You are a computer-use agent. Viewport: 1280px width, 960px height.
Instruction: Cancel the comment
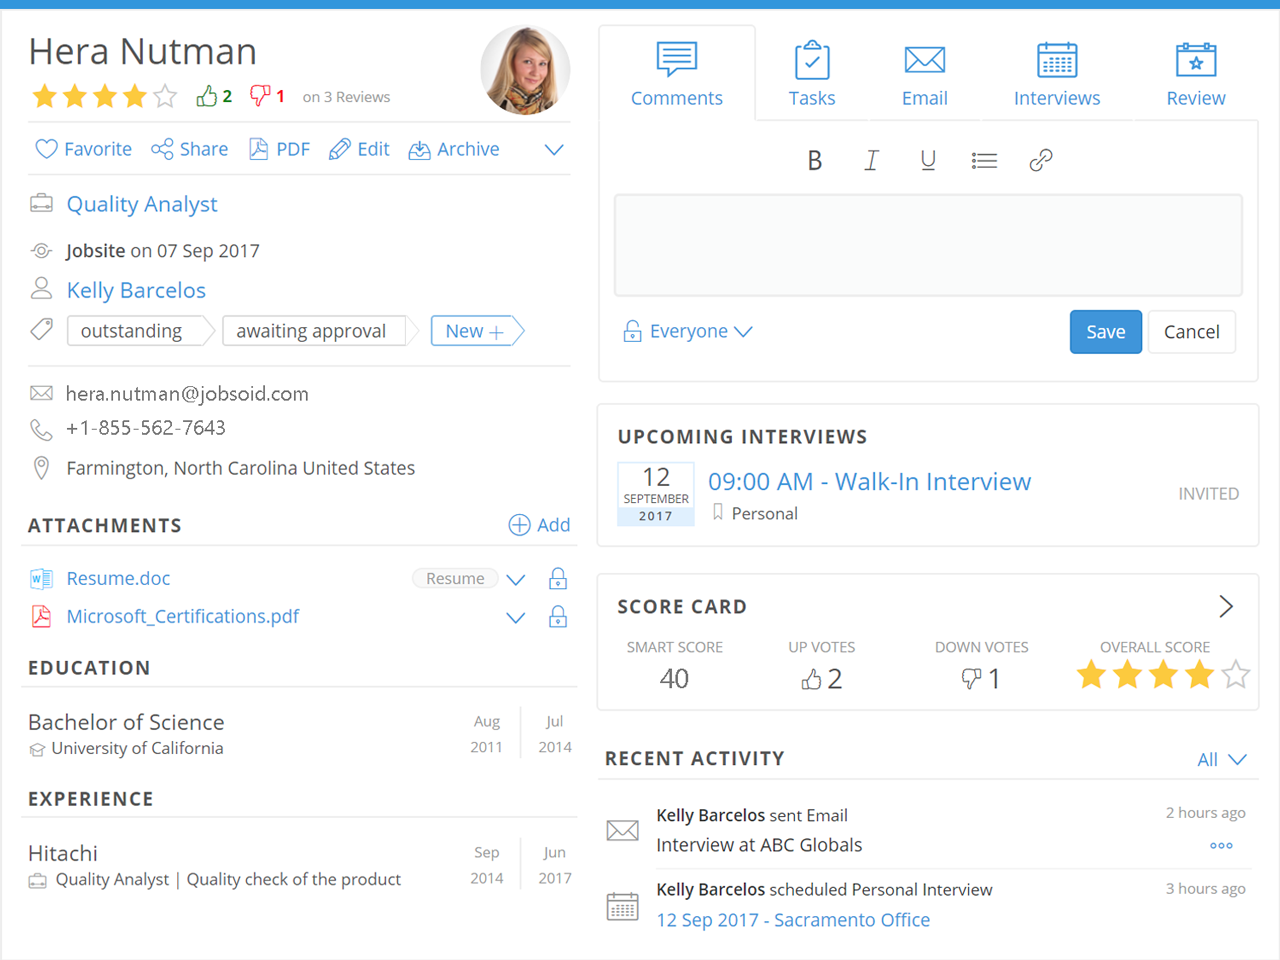click(x=1192, y=332)
